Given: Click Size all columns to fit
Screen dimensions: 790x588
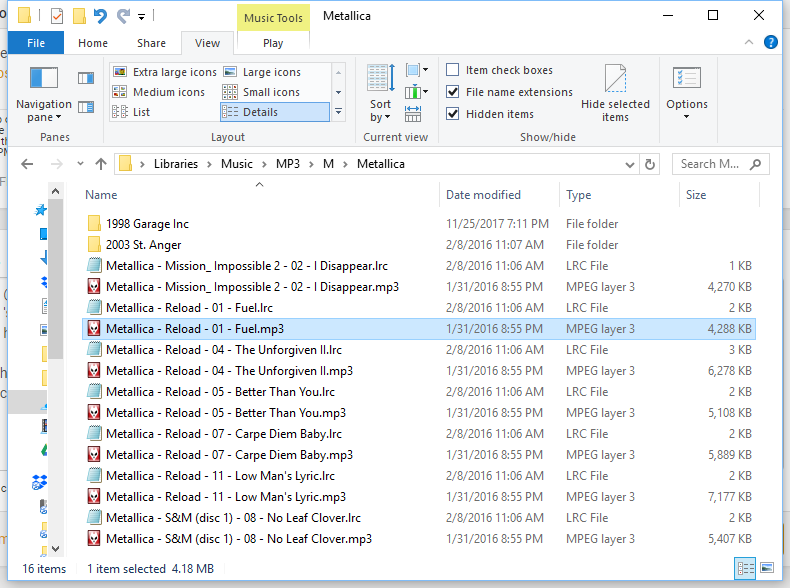Looking at the screenshot, I should click(413, 114).
